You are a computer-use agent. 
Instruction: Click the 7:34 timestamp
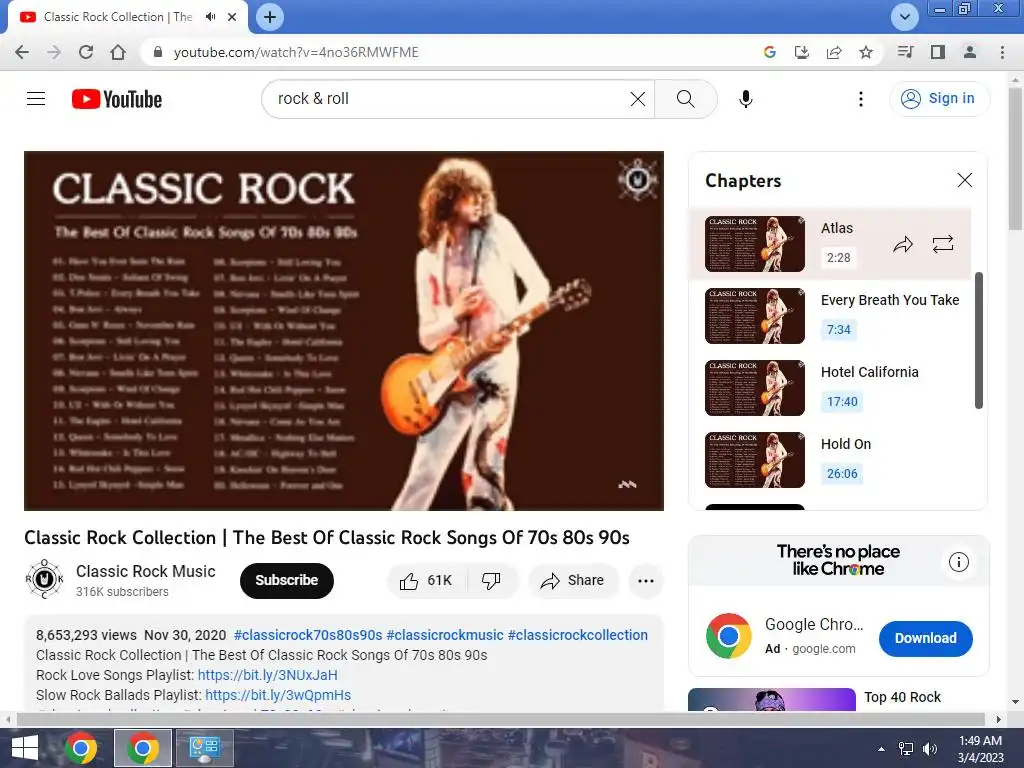(839, 330)
